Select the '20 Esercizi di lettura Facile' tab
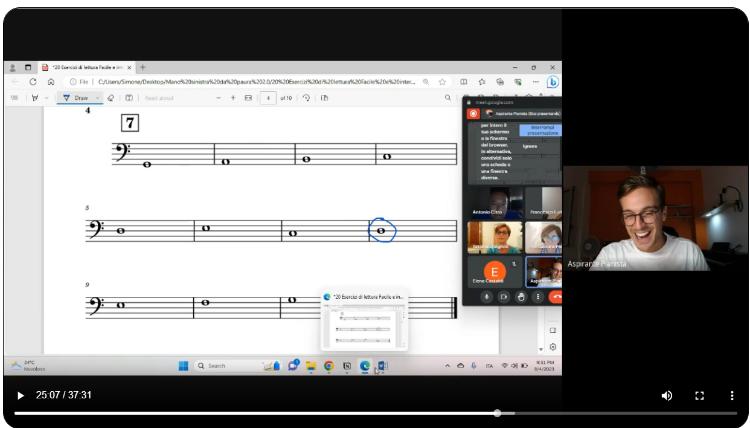The width and height of the screenshot is (750, 428). click(x=85, y=67)
